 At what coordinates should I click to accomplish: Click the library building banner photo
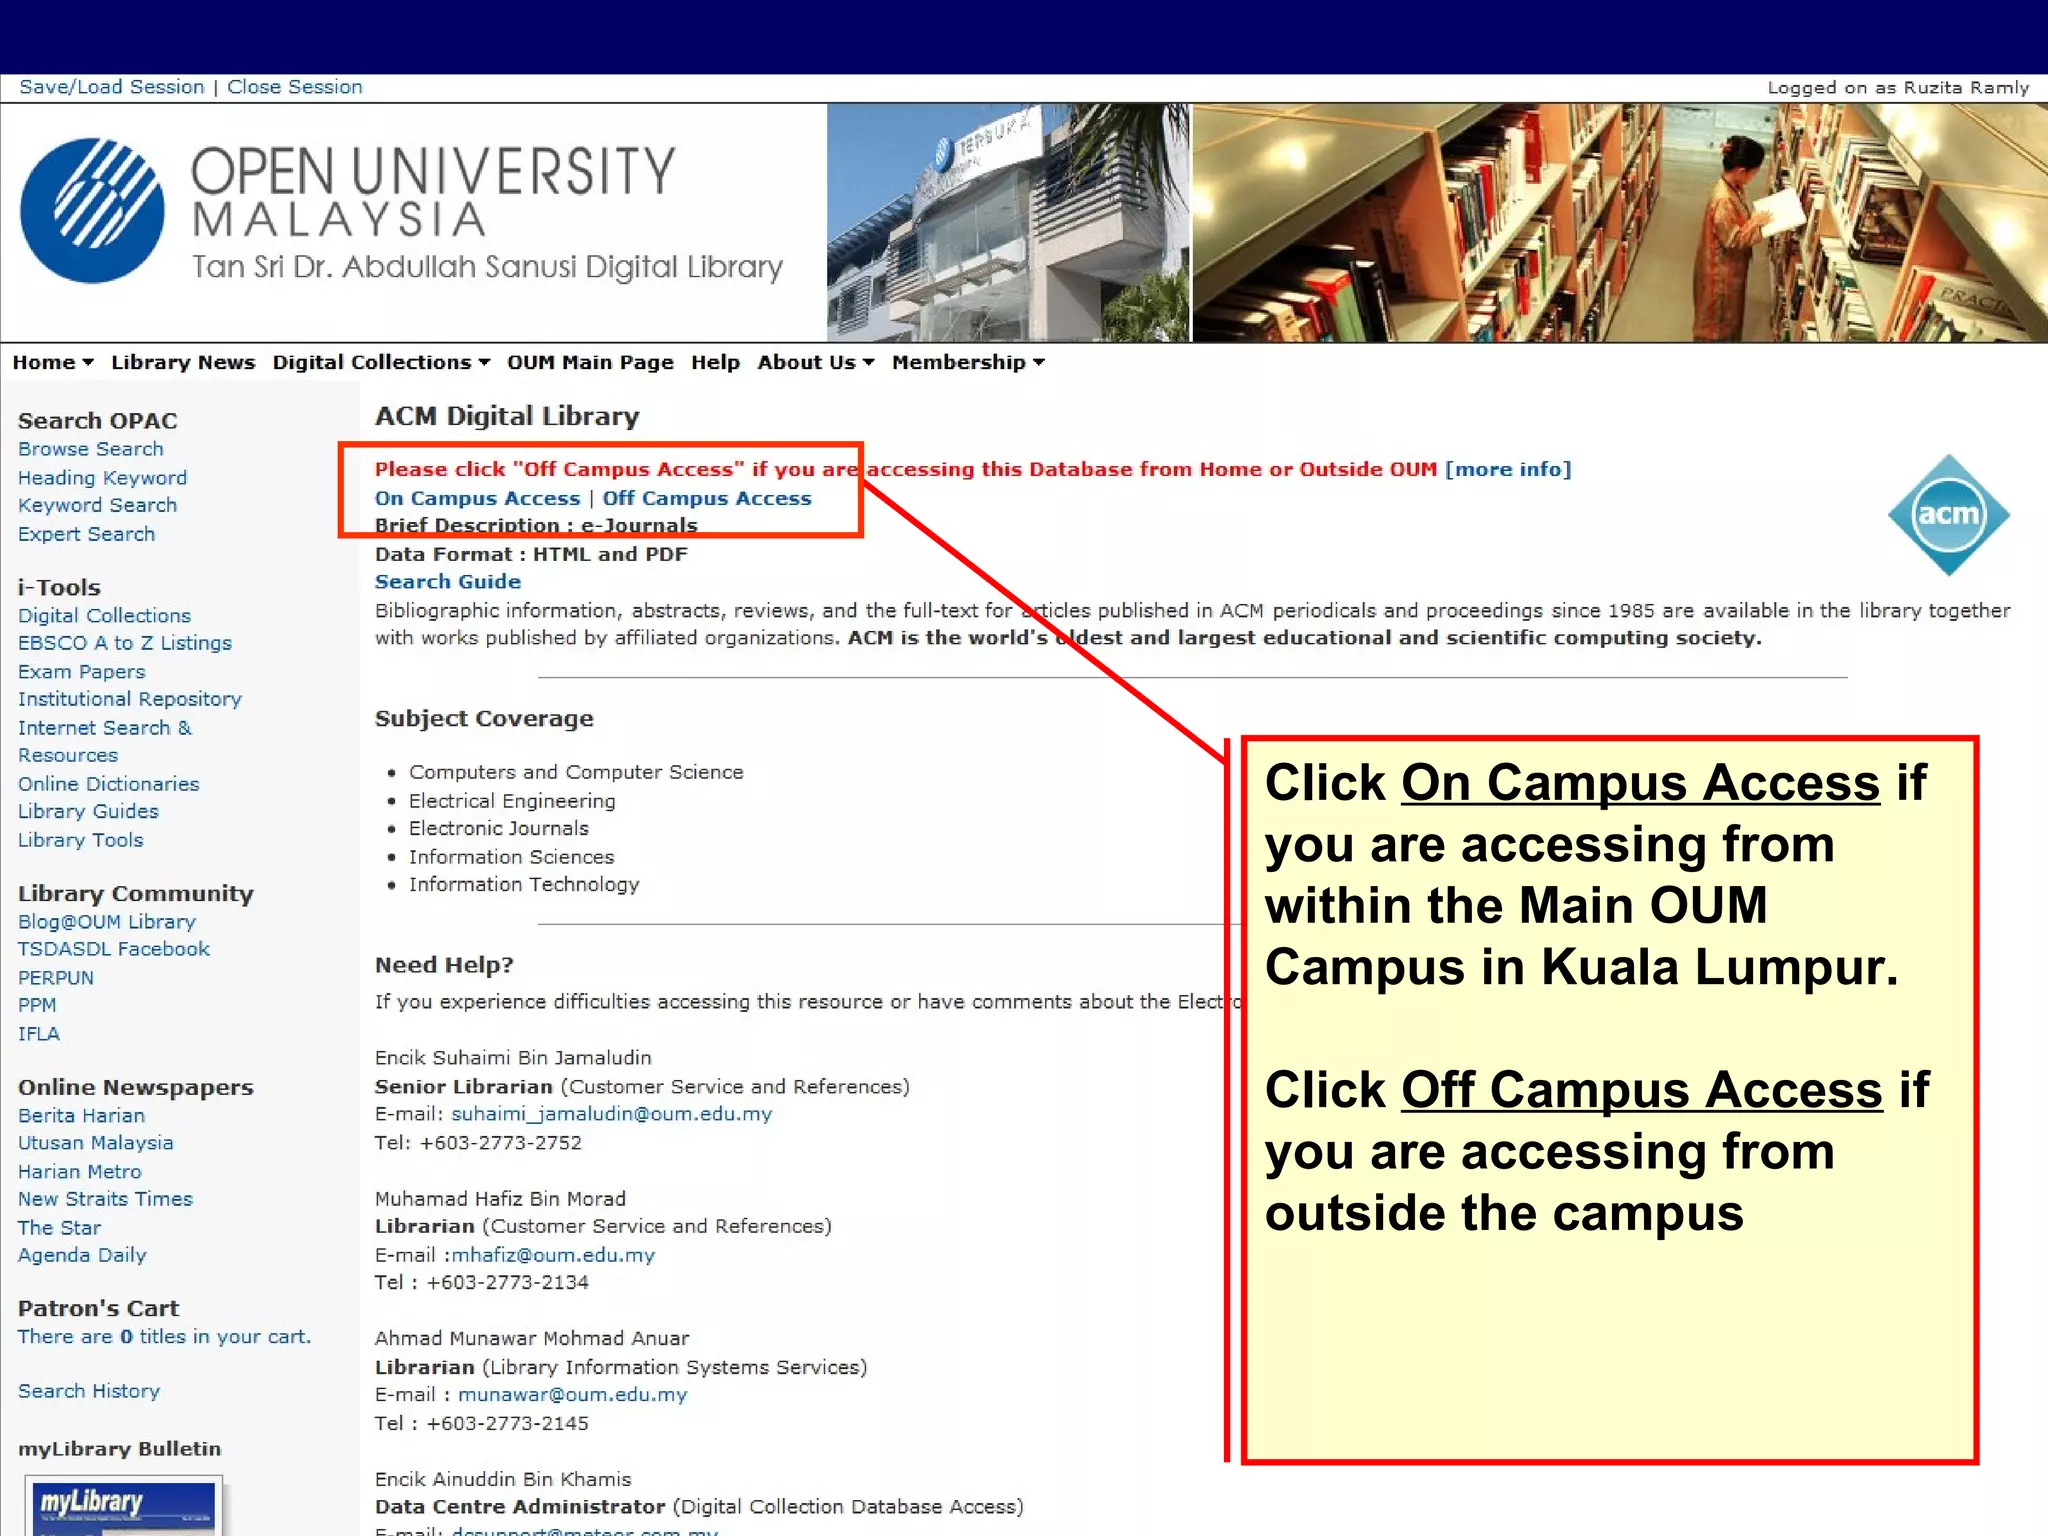pyautogui.click(x=1008, y=223)
